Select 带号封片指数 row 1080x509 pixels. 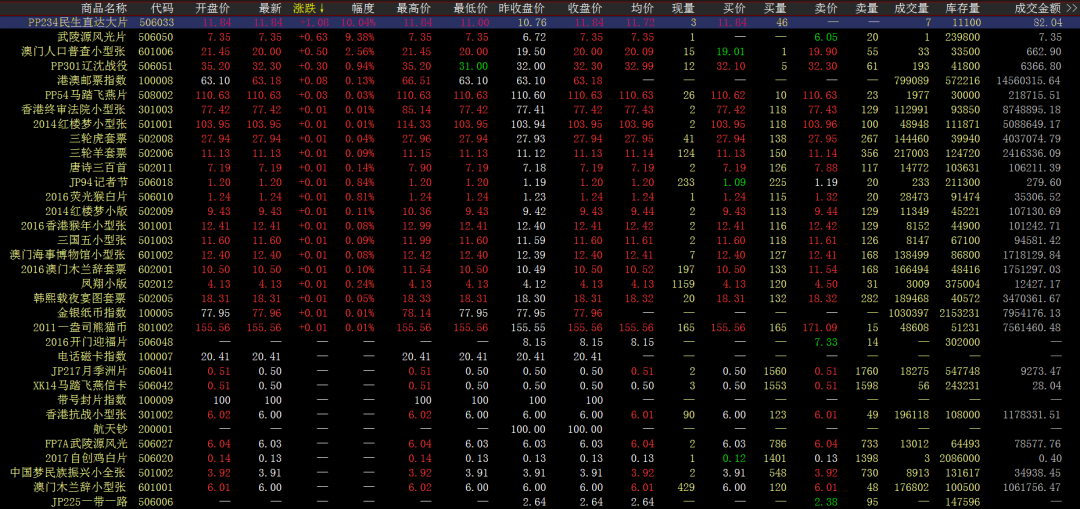[x=540, y=400]
